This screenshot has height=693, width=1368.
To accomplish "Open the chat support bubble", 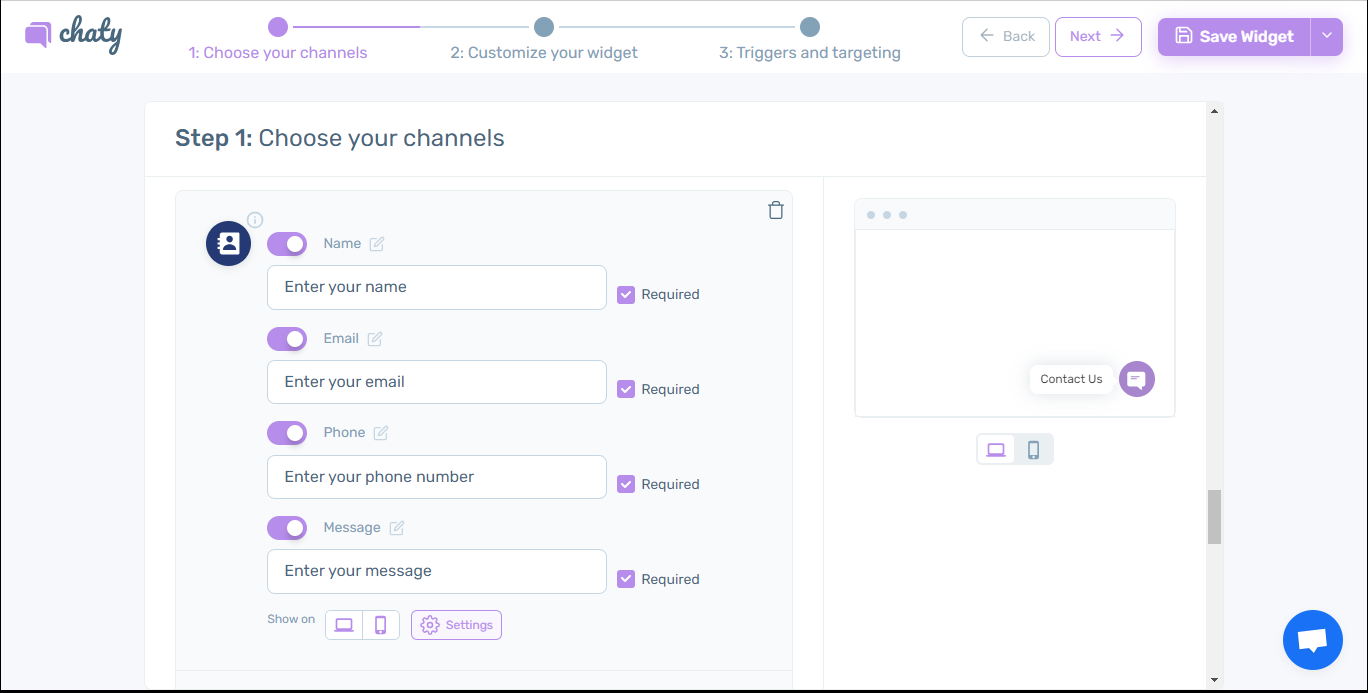I will tap(1312, 639).
